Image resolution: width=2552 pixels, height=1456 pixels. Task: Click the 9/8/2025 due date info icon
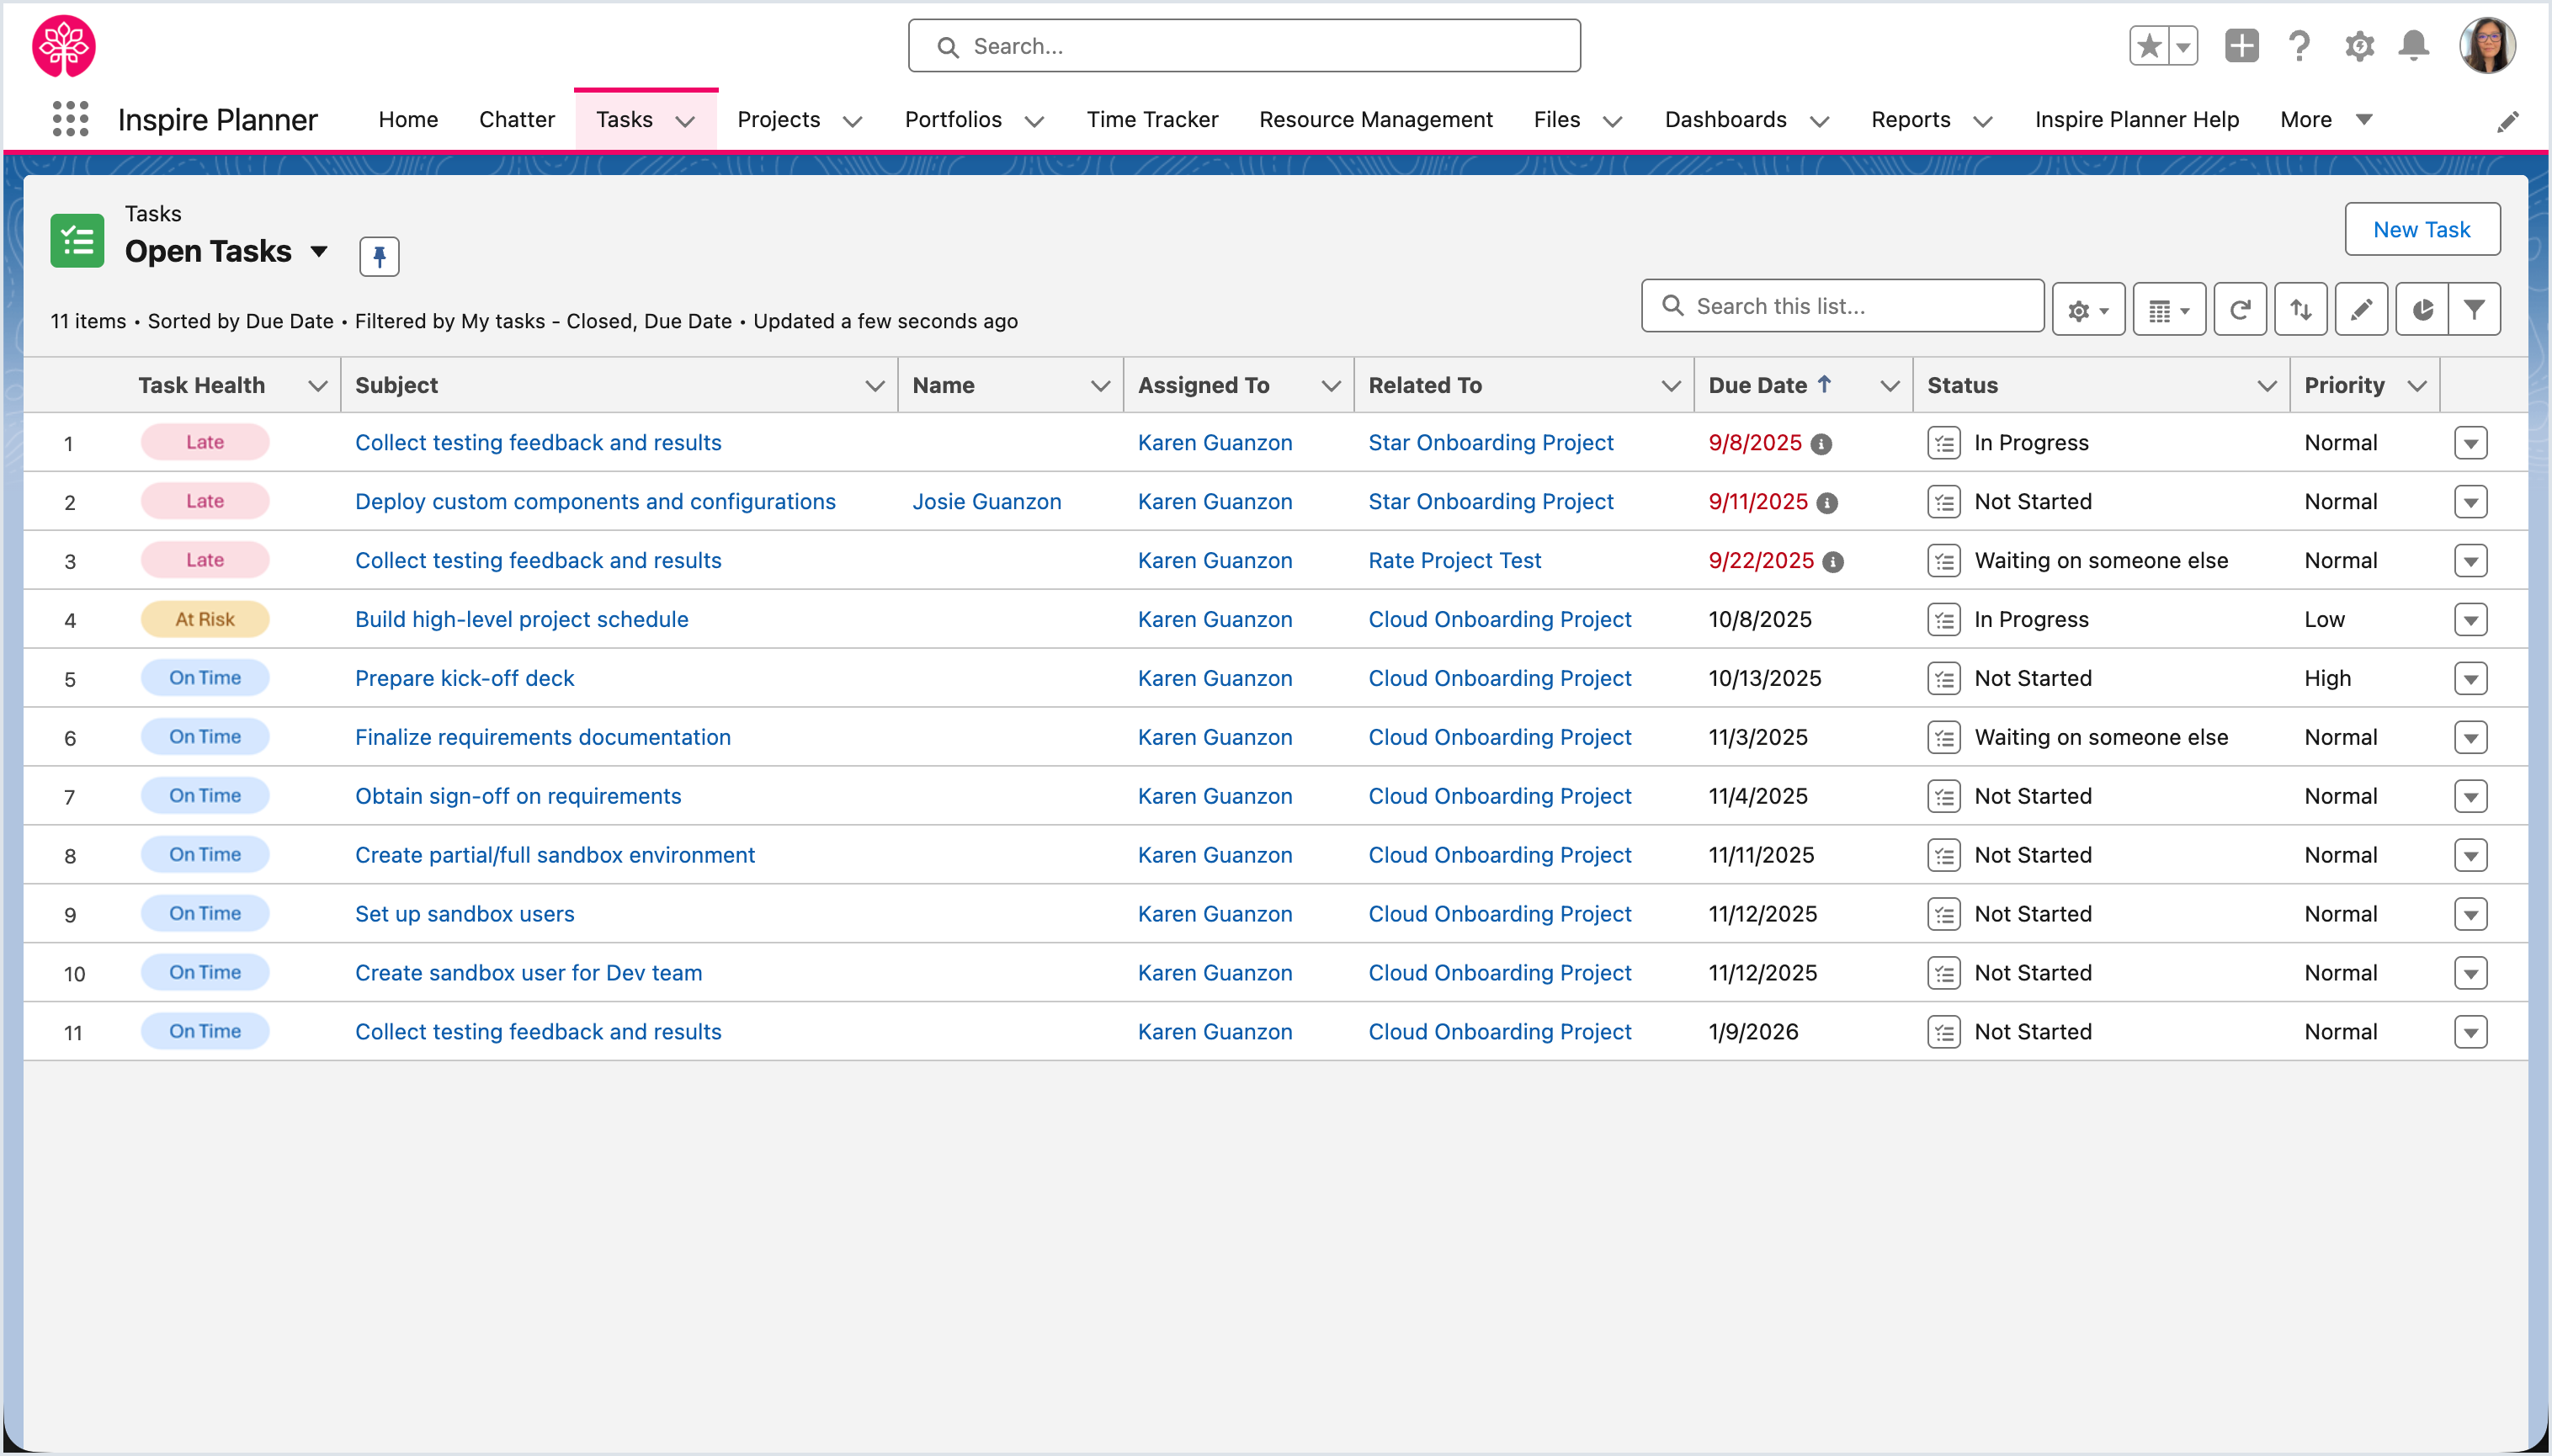[1822, 444]
